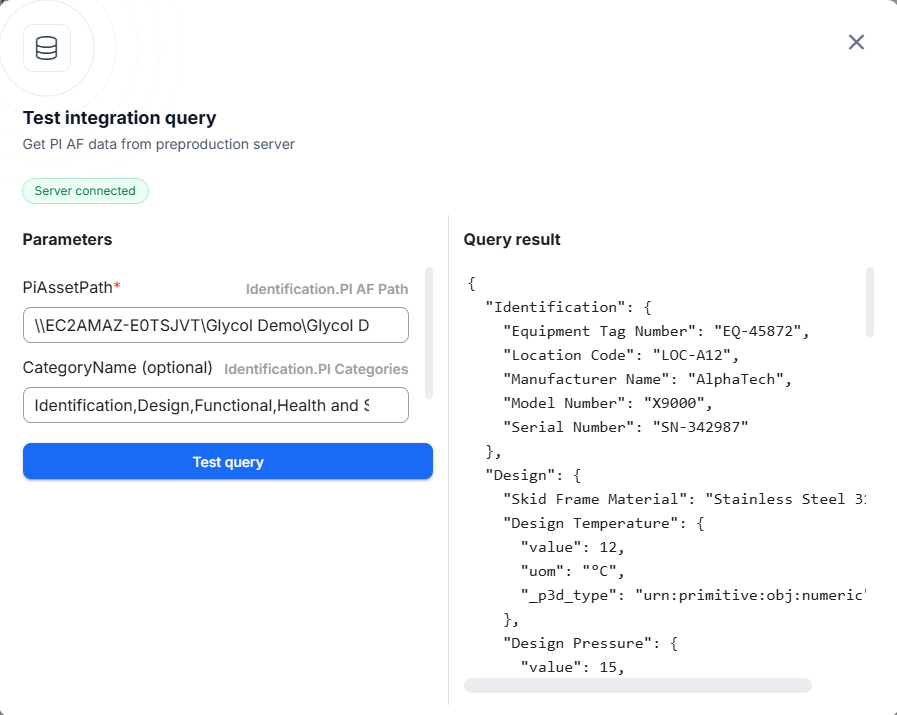
Task: Run the blue Test query button
Action: [x=228, y=462]
